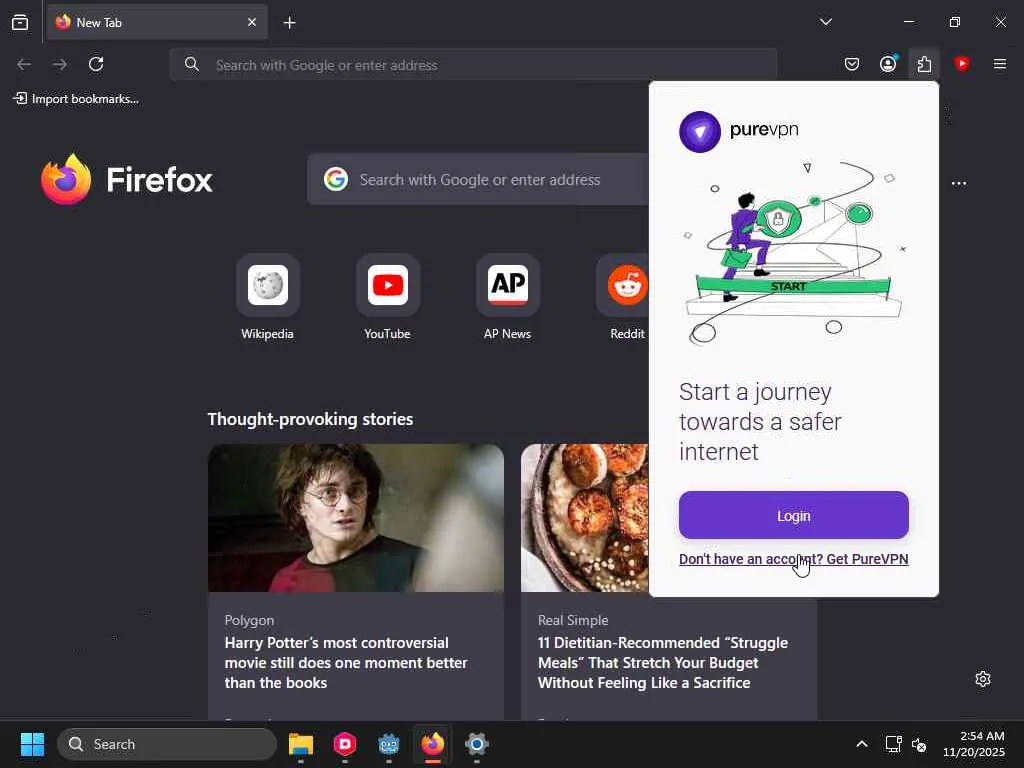Open new tab personalize gear icon
Image resolution: width=1024 pixels, height=768 pixels.
(x=983, y=679)
